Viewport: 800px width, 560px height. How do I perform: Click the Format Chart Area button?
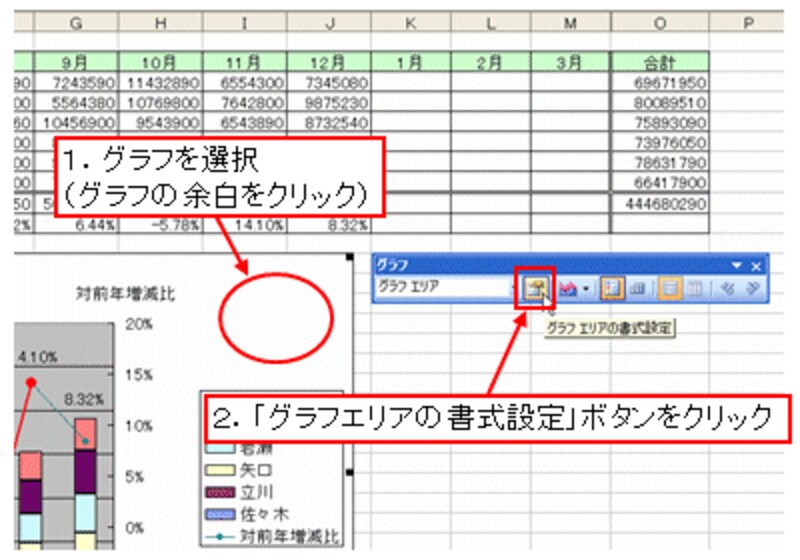point(535,289)
